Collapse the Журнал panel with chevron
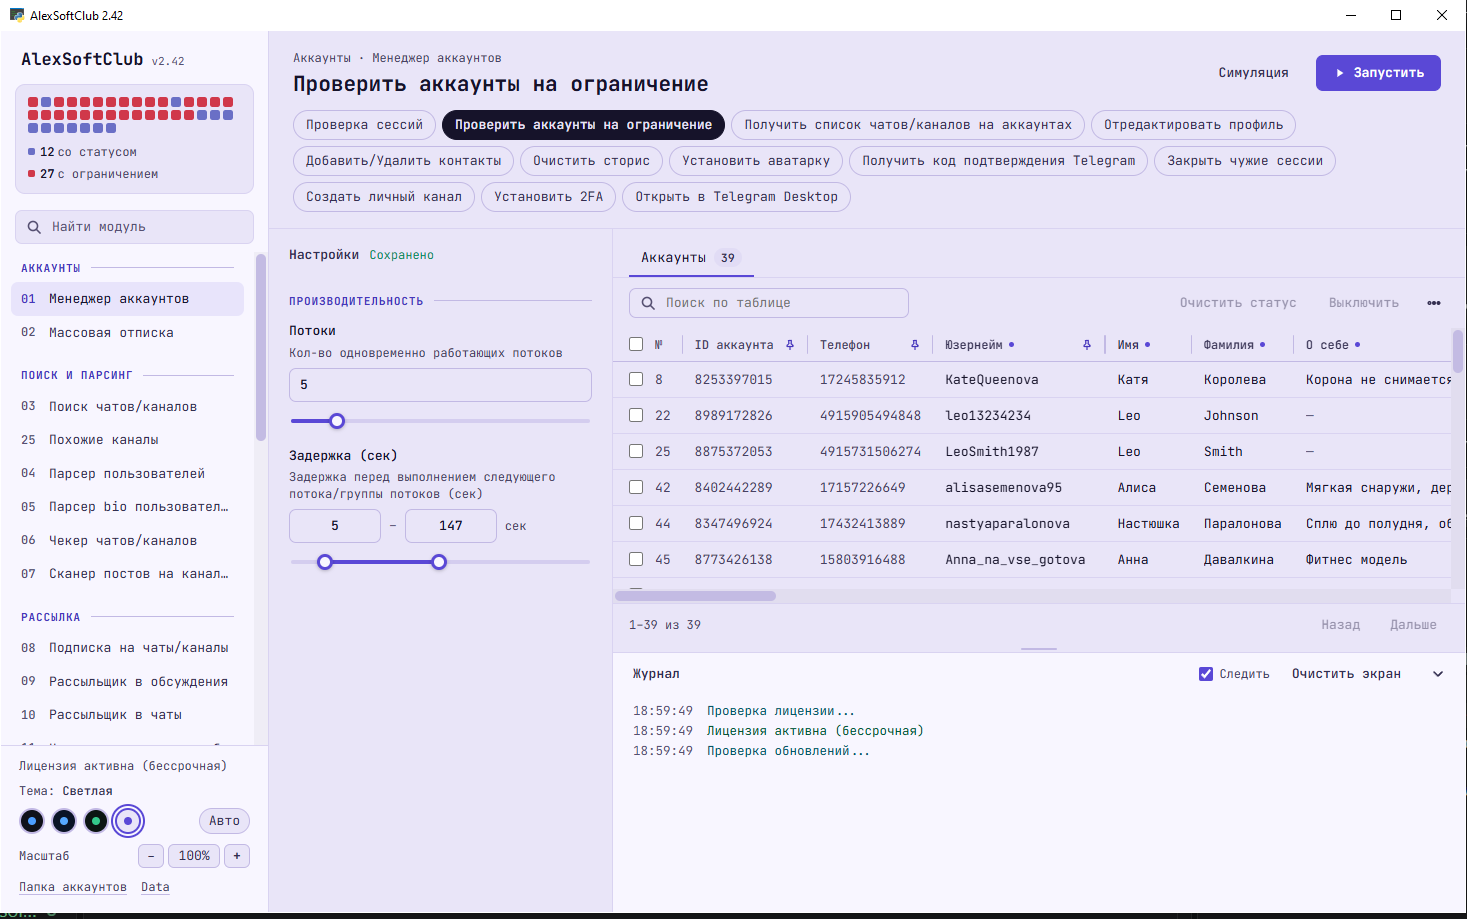 pos(1438,674)
